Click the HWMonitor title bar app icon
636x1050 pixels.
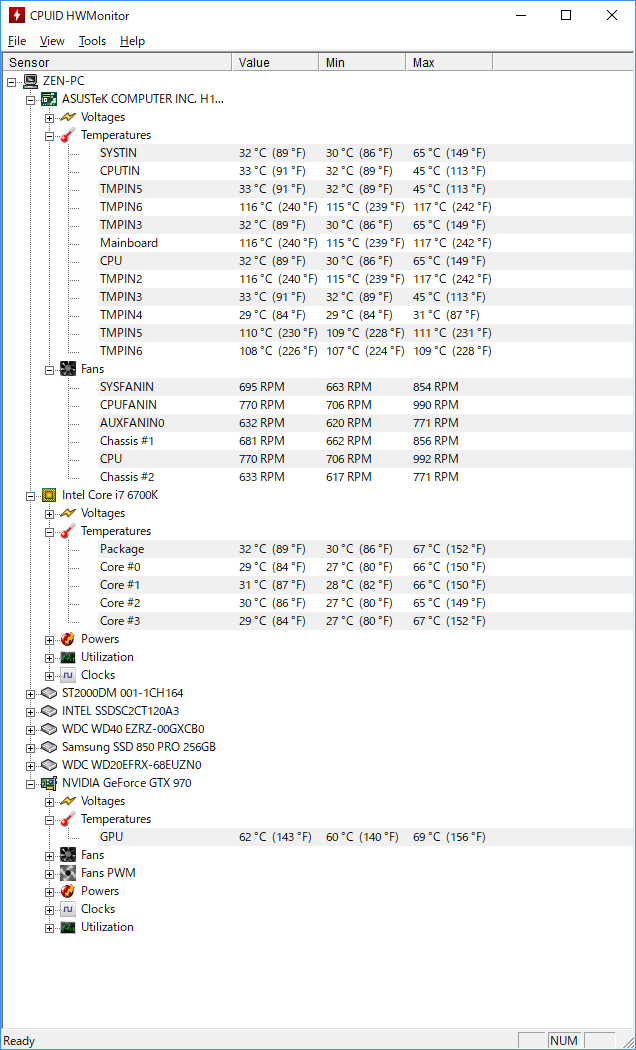(x=17, y=15)
